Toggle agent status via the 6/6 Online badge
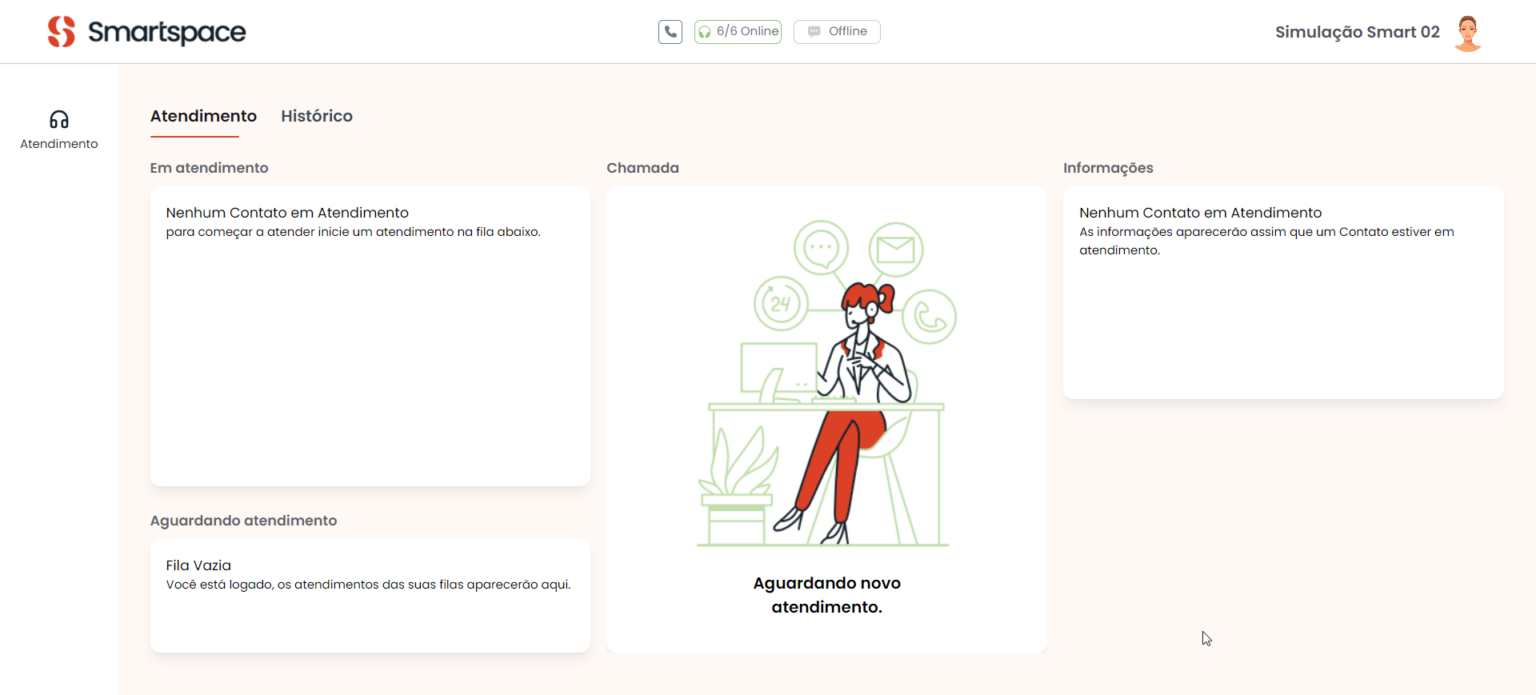Viewport: 1536px width, 695px height. pos(737,31)
